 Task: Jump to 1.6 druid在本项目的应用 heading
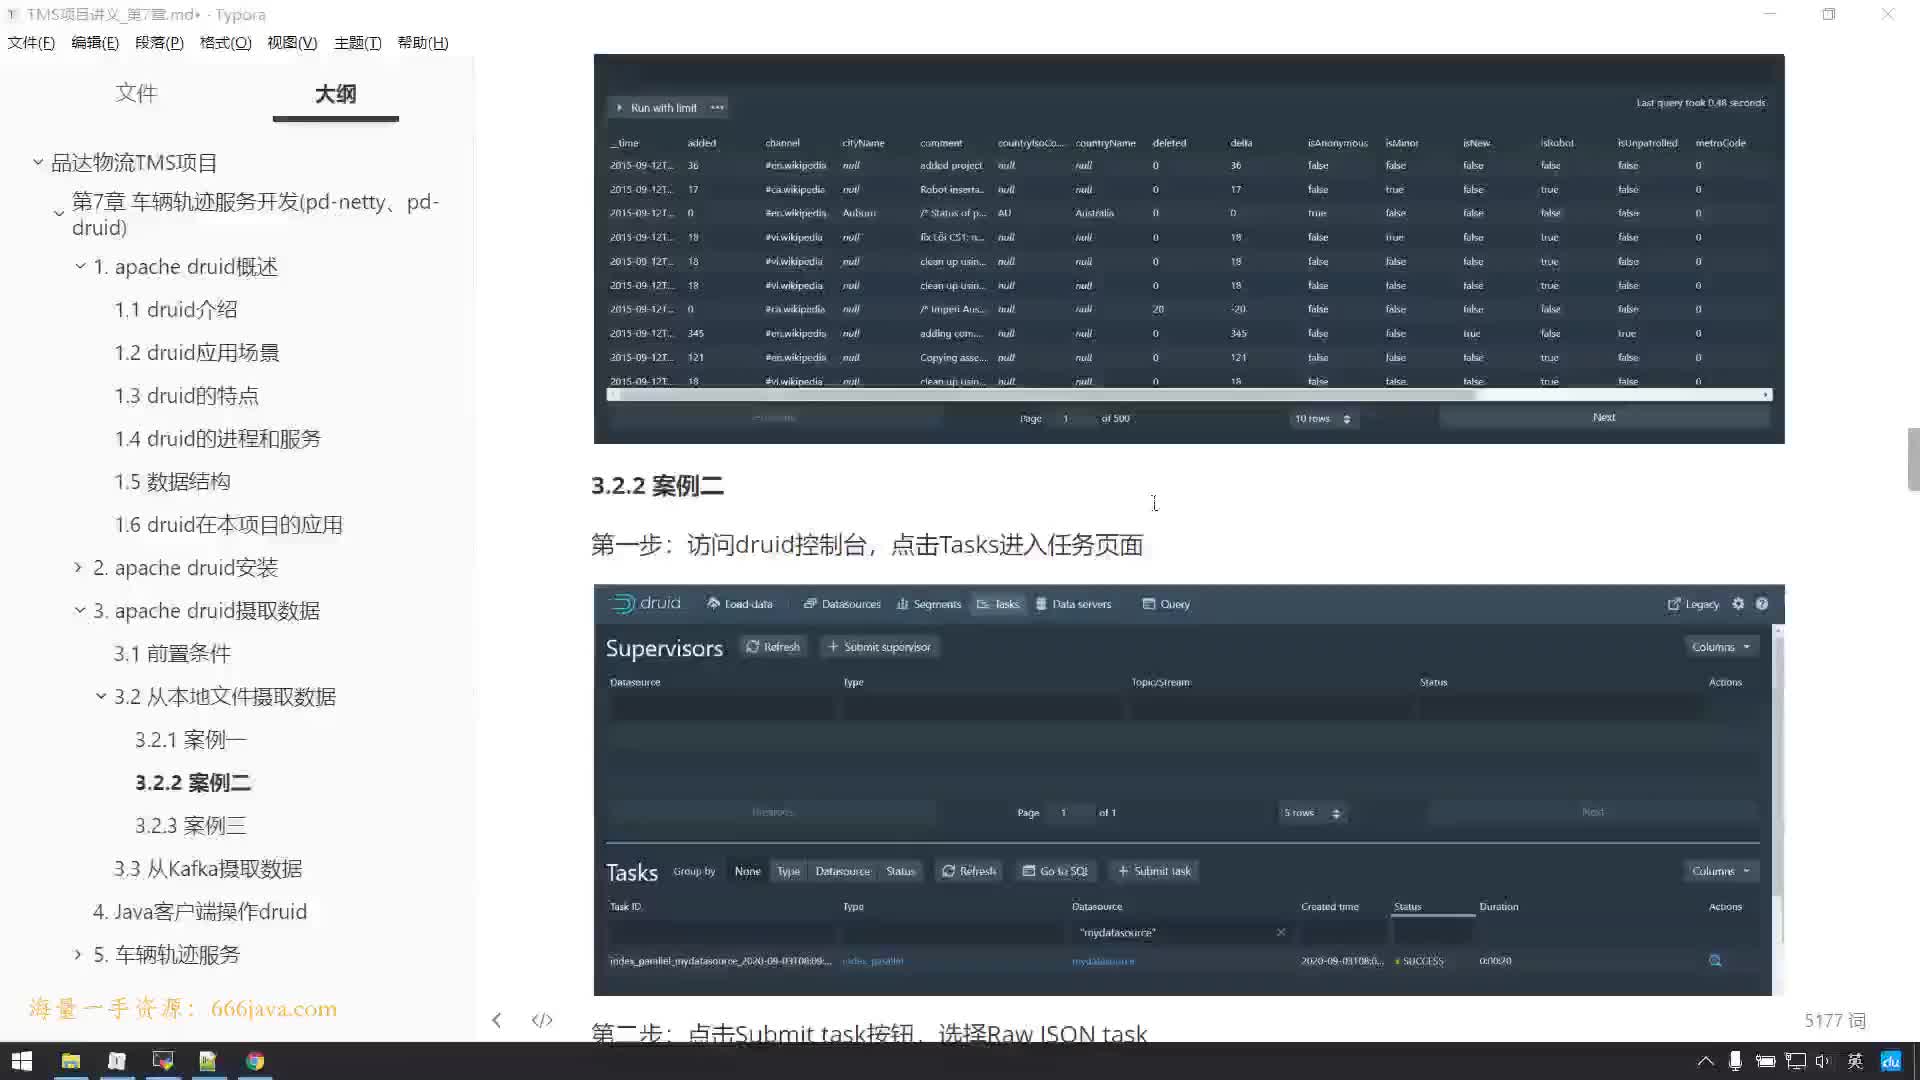(229, 525)
